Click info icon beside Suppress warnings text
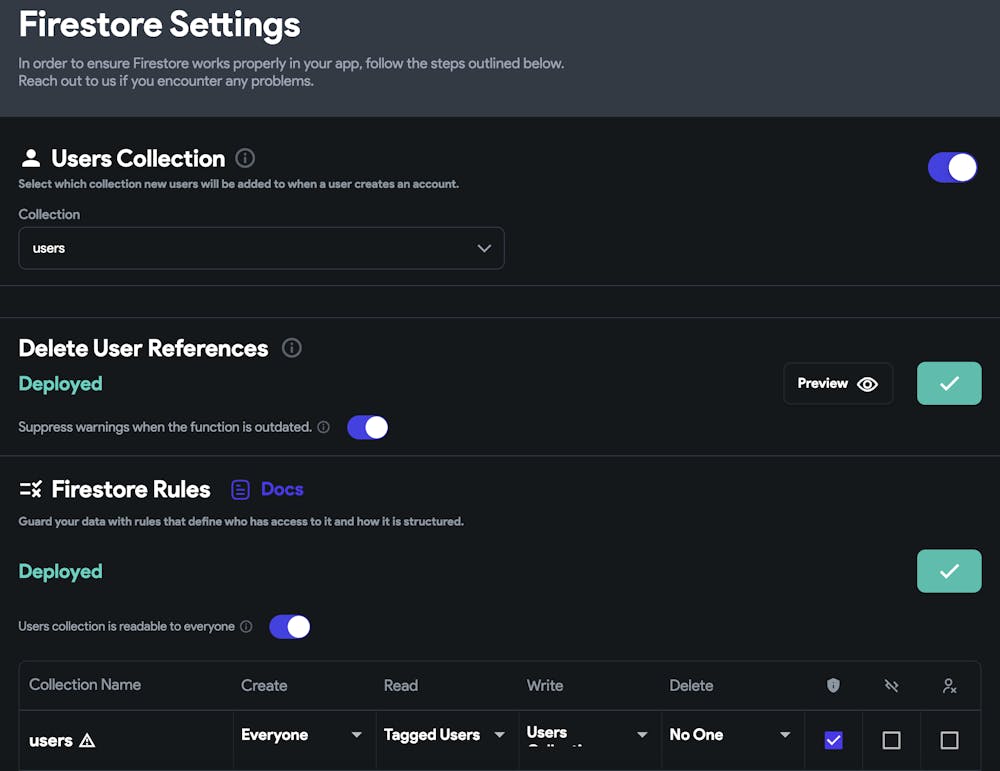This screenshot has height=771, width=1000. [x=323, y=427]
